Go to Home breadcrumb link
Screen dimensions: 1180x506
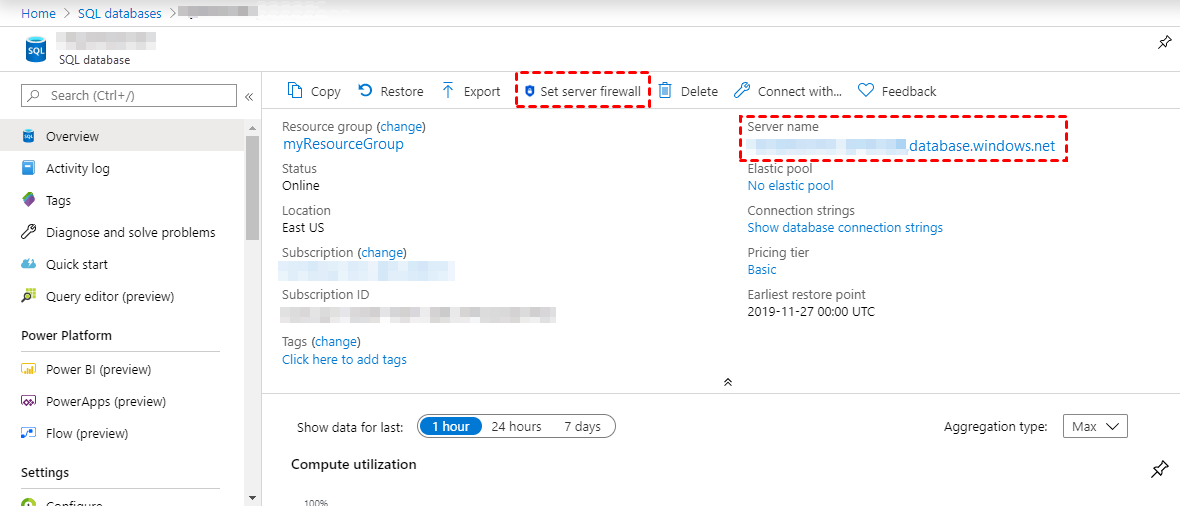(38, 13)
